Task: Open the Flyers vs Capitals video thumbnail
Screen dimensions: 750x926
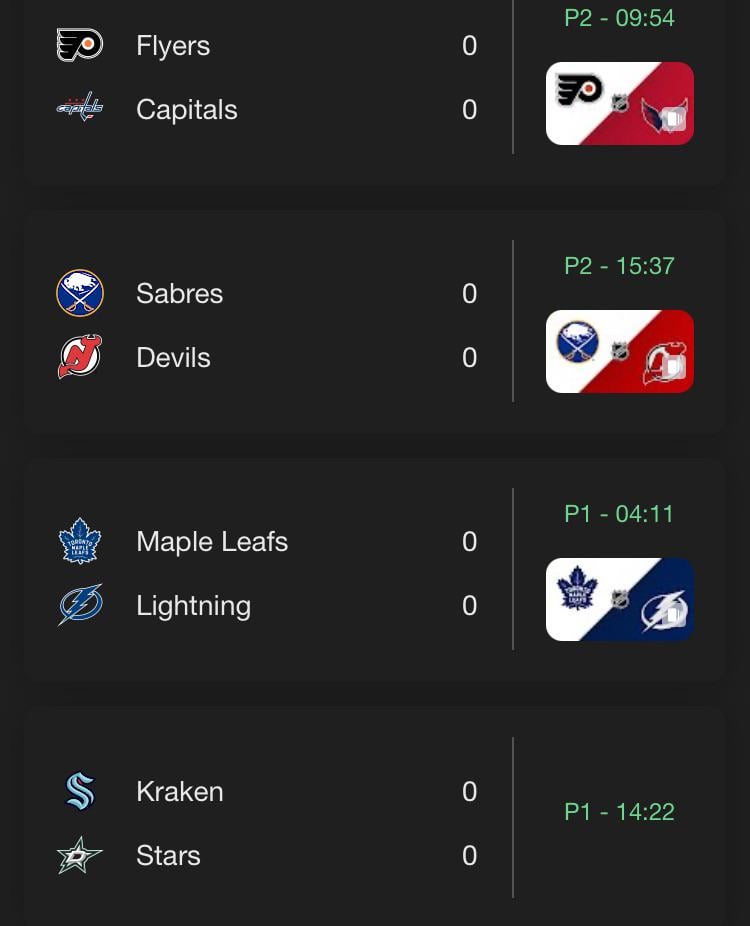Action: [x=620, y=104]
